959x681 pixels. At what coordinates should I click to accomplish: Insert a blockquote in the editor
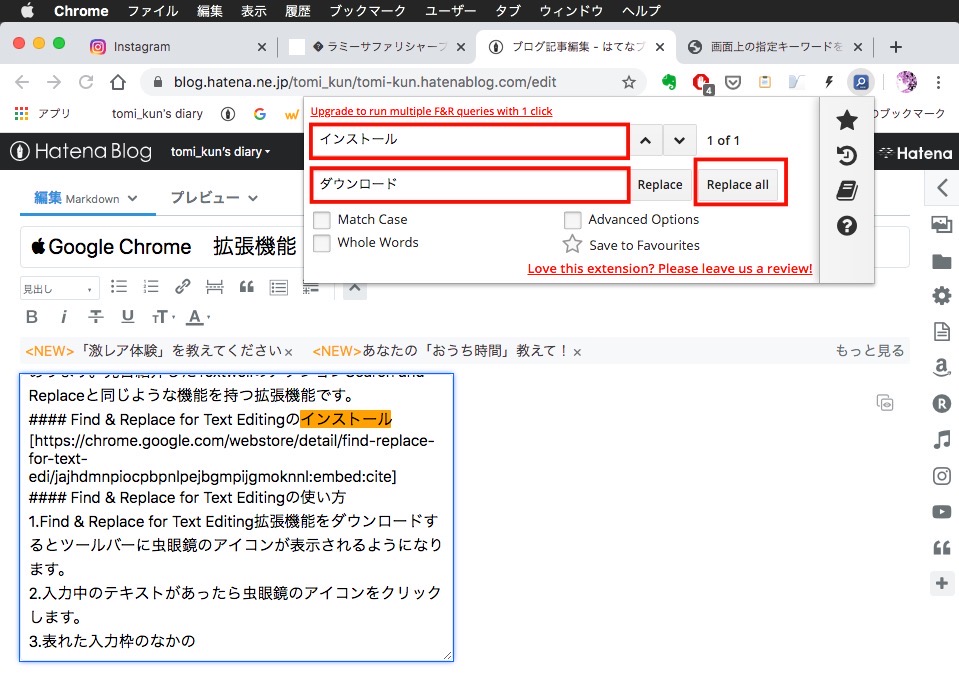coord(246,286)
